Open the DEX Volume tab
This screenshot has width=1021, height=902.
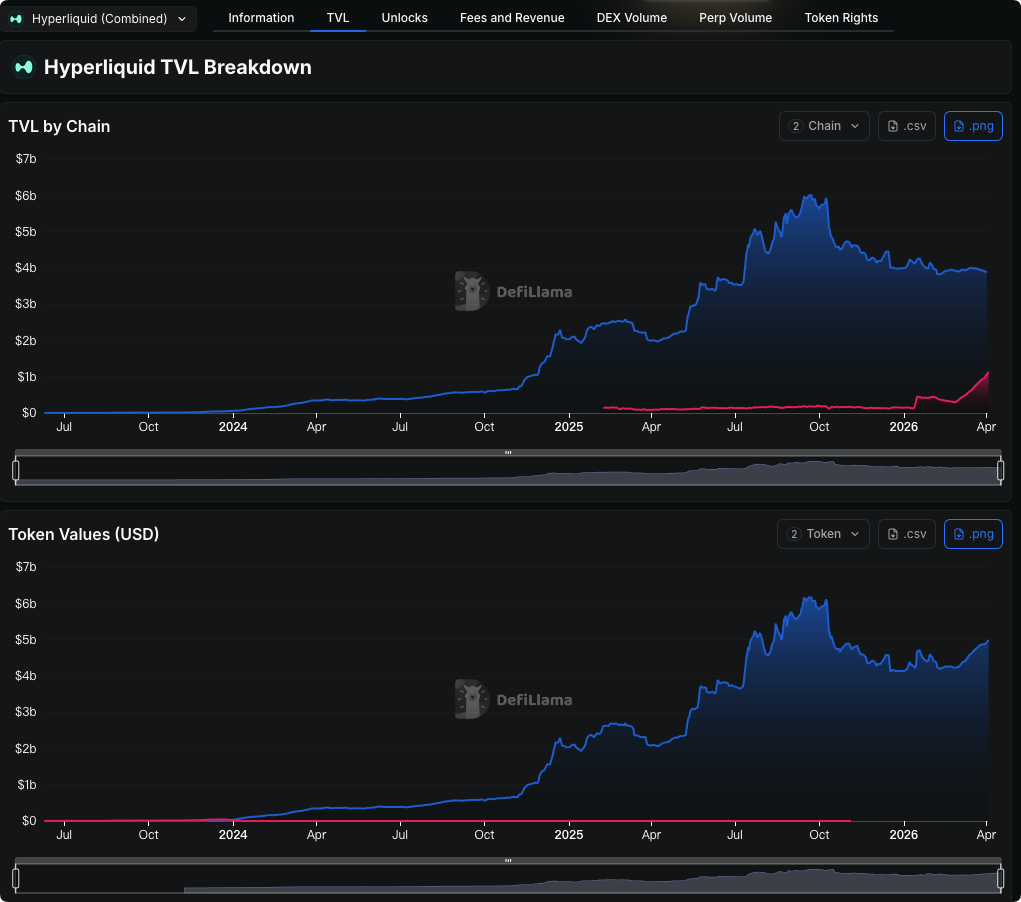(x=631, y=18)
